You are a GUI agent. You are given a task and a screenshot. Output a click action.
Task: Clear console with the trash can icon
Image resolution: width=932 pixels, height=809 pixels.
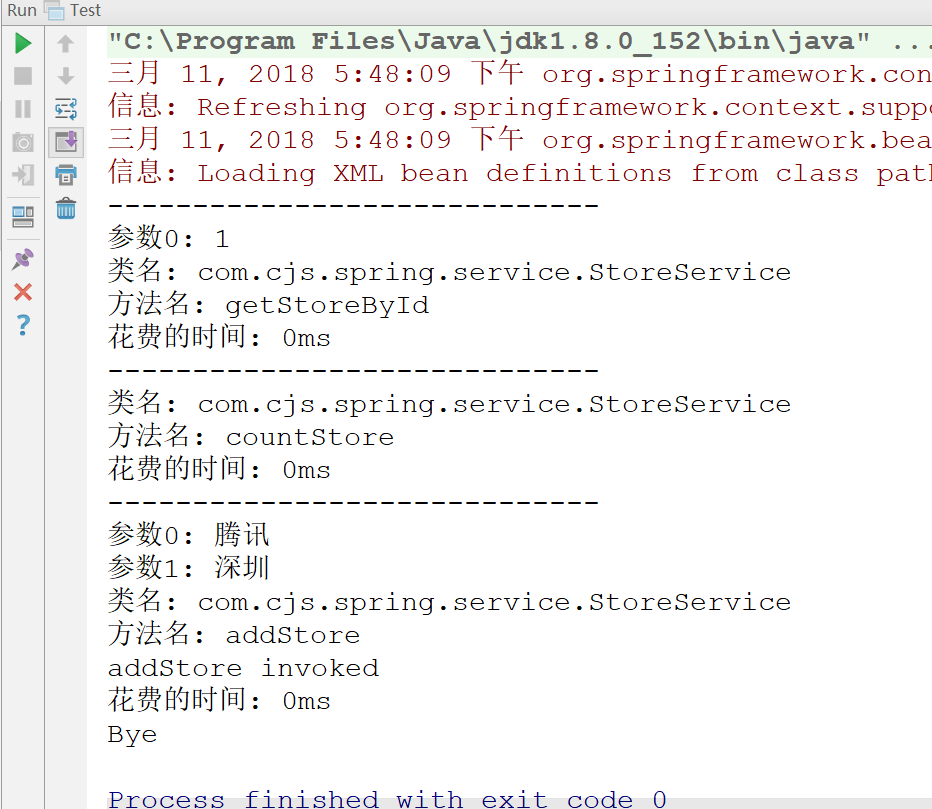tap(66, 208)
